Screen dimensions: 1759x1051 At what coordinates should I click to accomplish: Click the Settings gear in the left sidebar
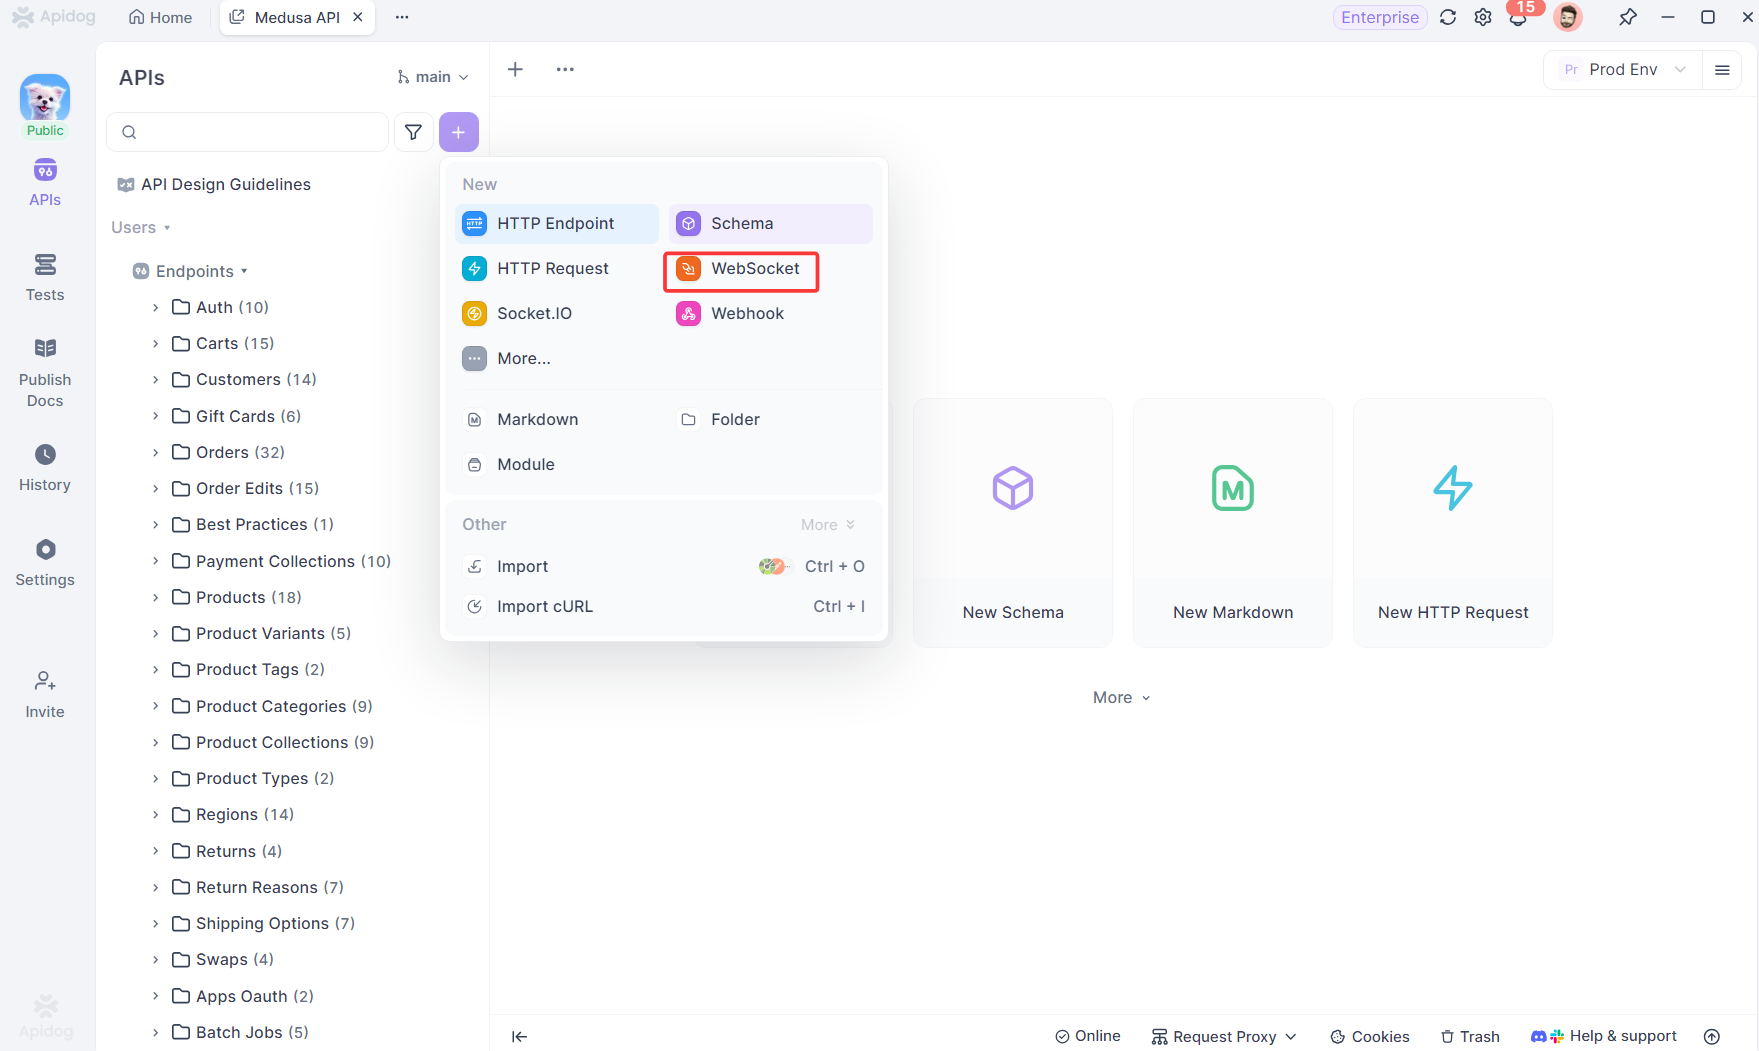tap(45, 562)
